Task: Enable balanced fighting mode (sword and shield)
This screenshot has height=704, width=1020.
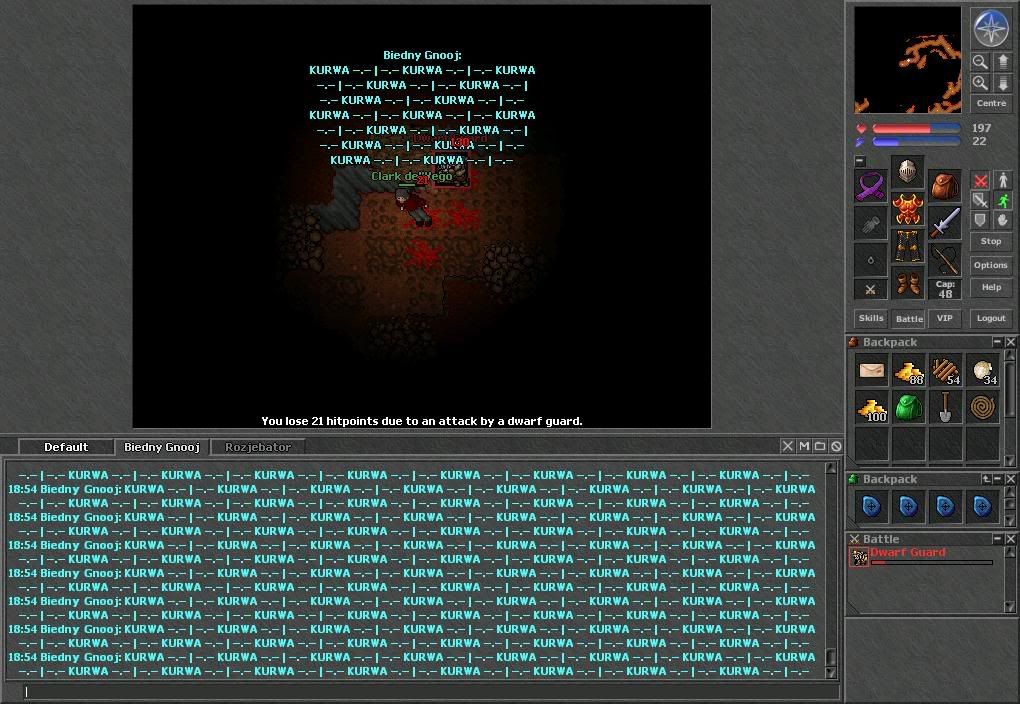Action: [980, 200]
